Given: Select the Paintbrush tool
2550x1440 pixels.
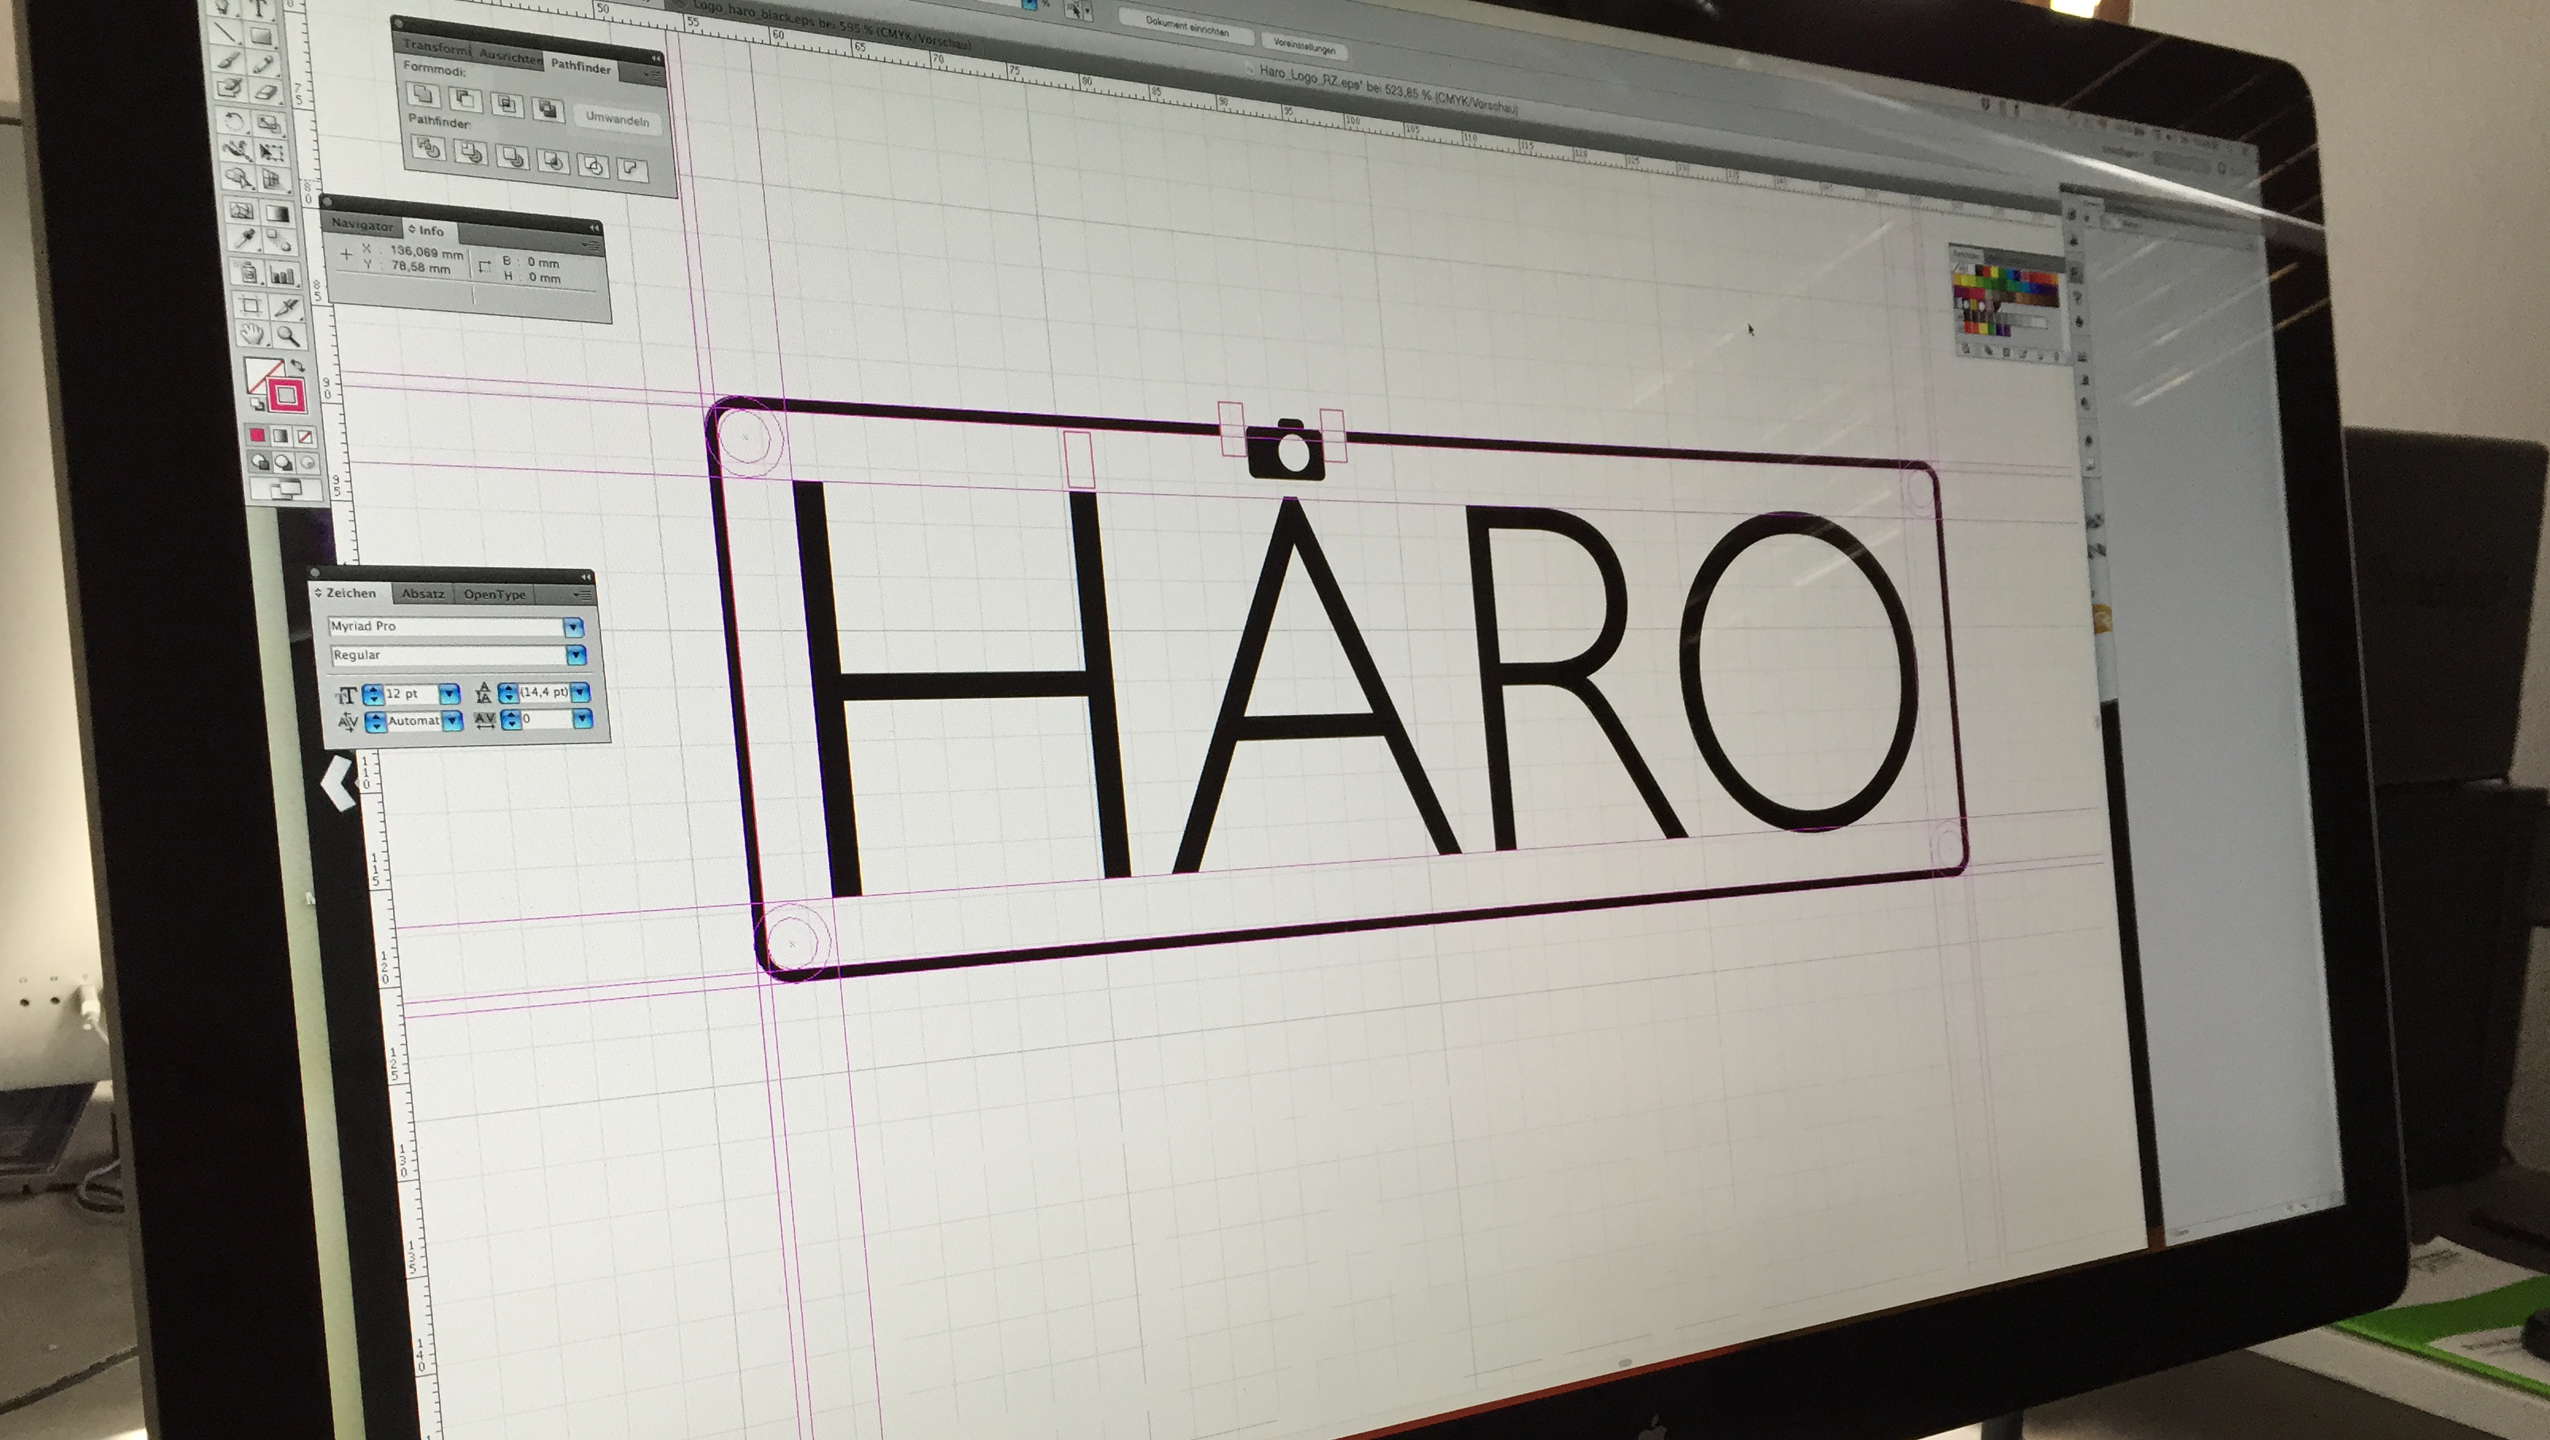Looking at the screenshot, I should (x=228, y=59).
